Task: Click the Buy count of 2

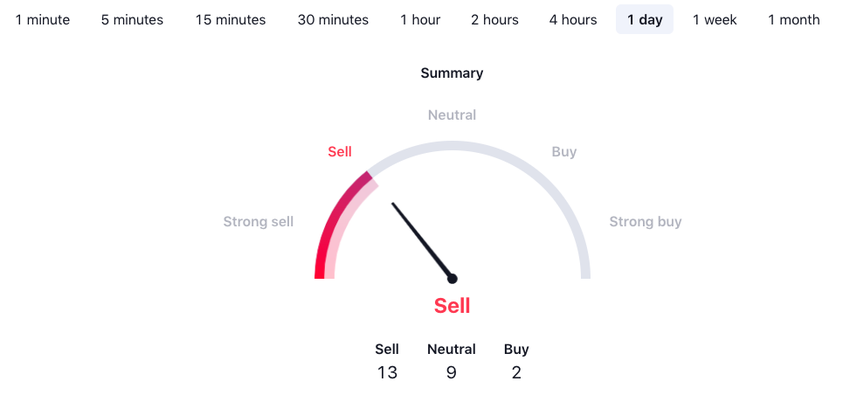Action: tap(516, 373)
